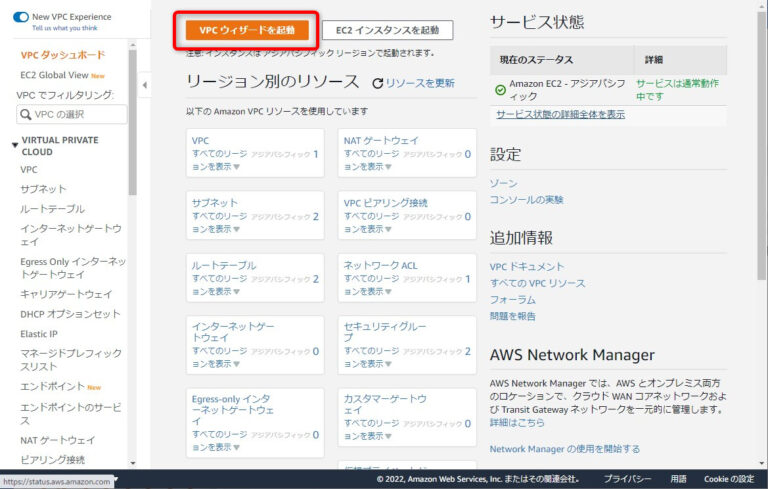
Task: Open NAT ゲートウェイ in the sidebar
Action: coord(57,440)
